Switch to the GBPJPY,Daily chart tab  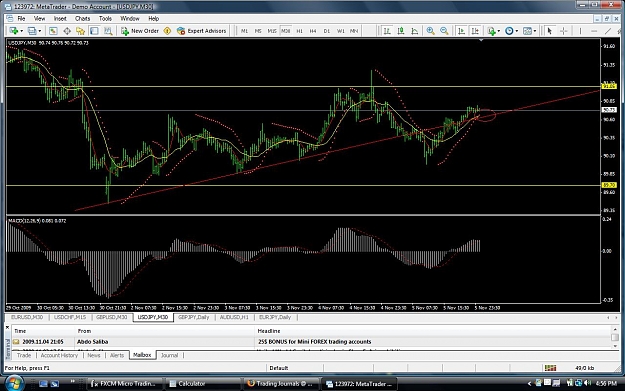[194, 317]
